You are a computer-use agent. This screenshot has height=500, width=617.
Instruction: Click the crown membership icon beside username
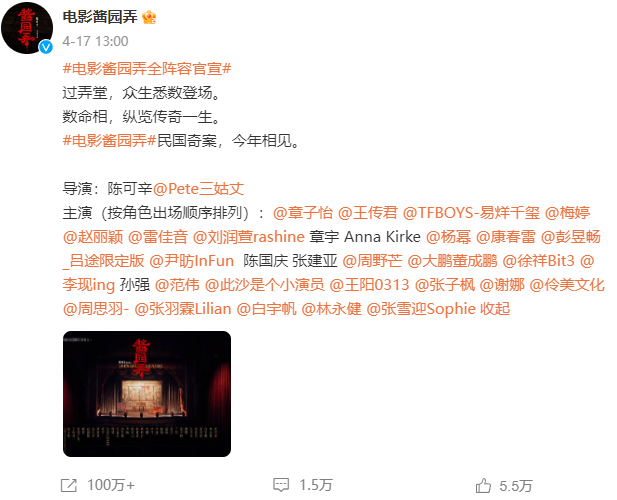pos(149,17)
